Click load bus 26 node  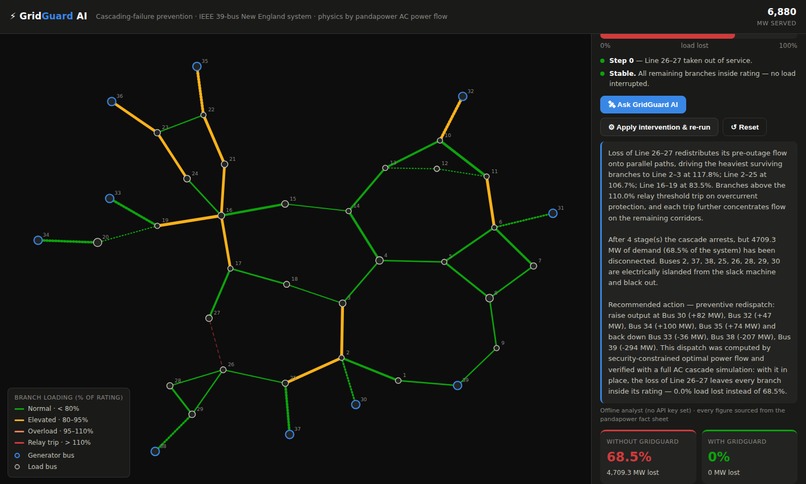(x=223, y=369)
